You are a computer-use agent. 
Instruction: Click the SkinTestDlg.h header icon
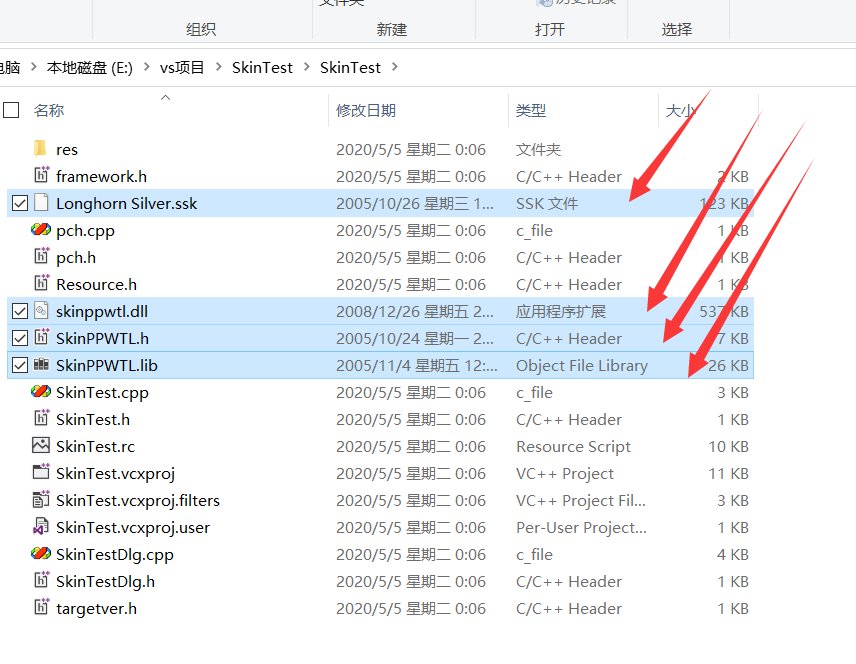click(41, 580)
